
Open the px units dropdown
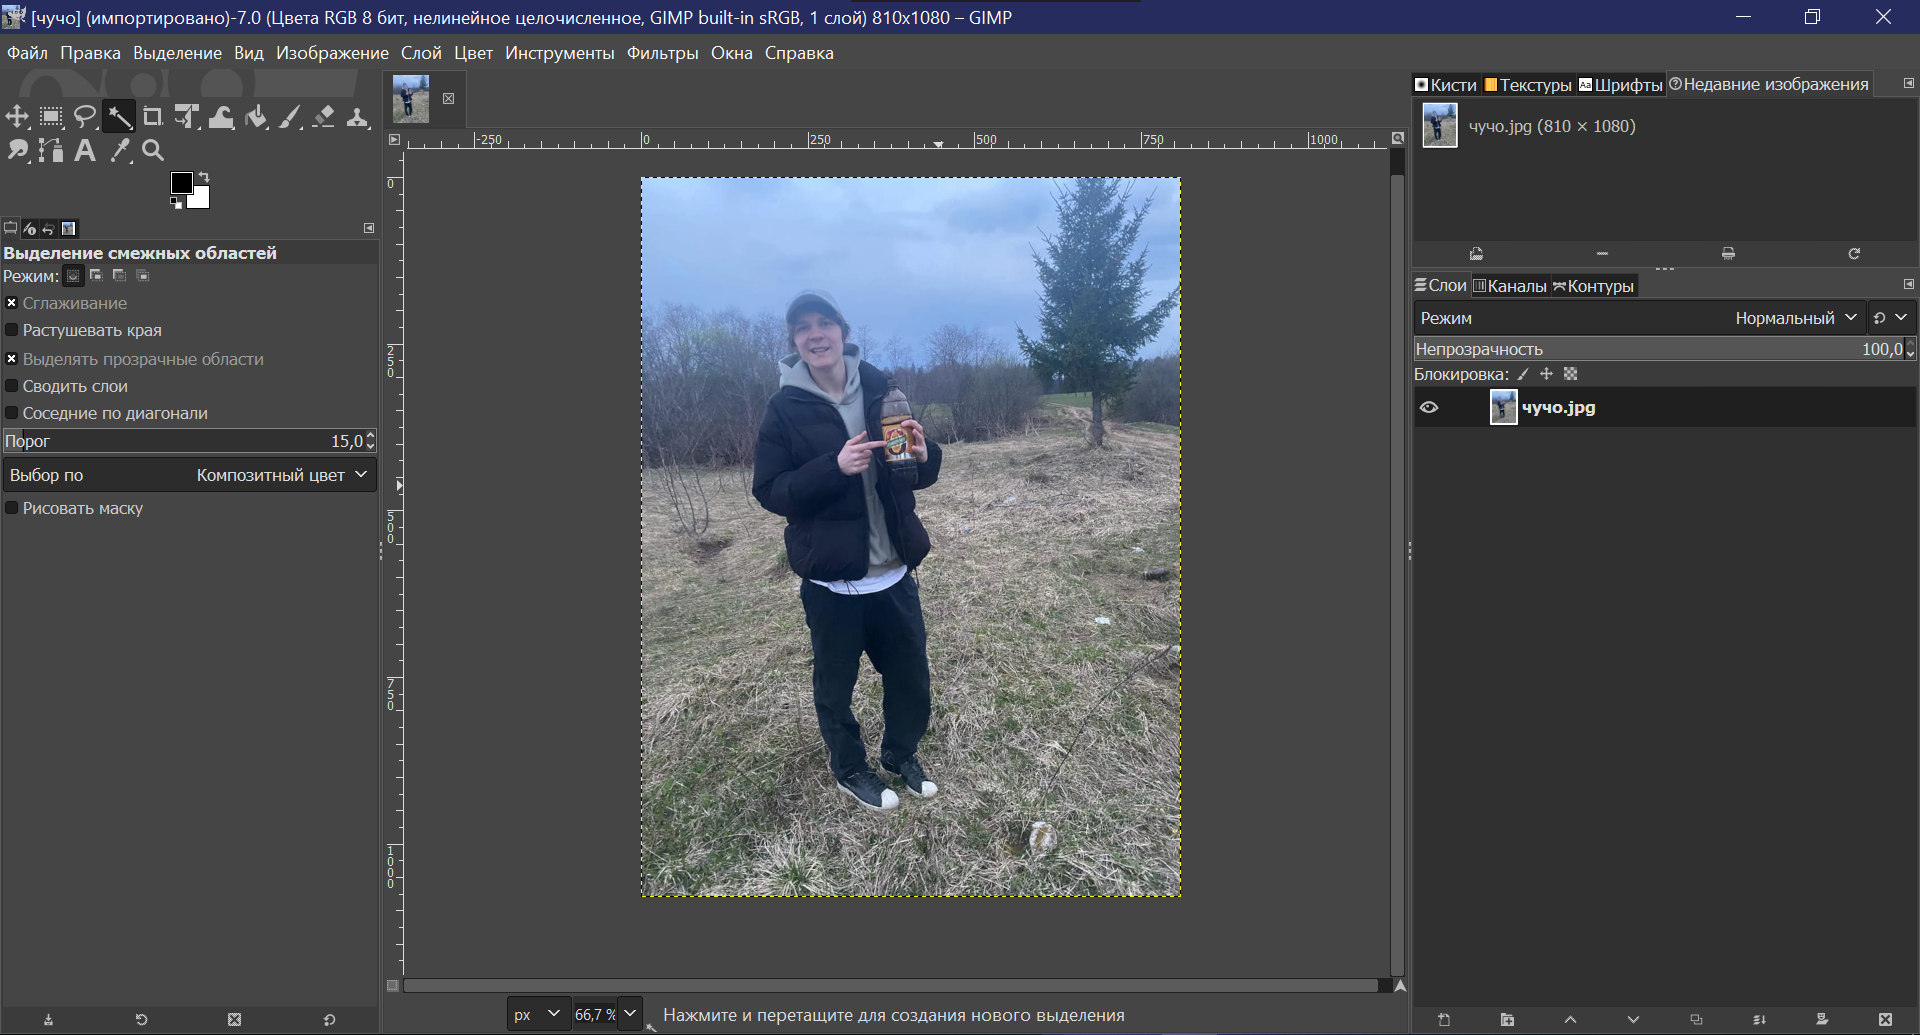[538, 1014]
